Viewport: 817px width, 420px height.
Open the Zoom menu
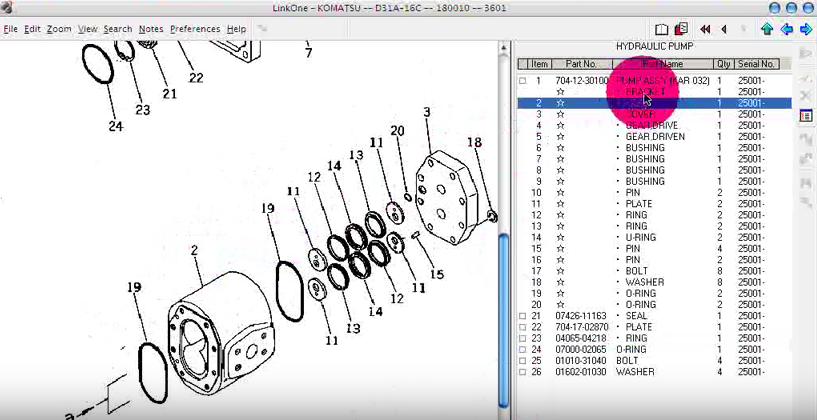click(x=59, y=29)
